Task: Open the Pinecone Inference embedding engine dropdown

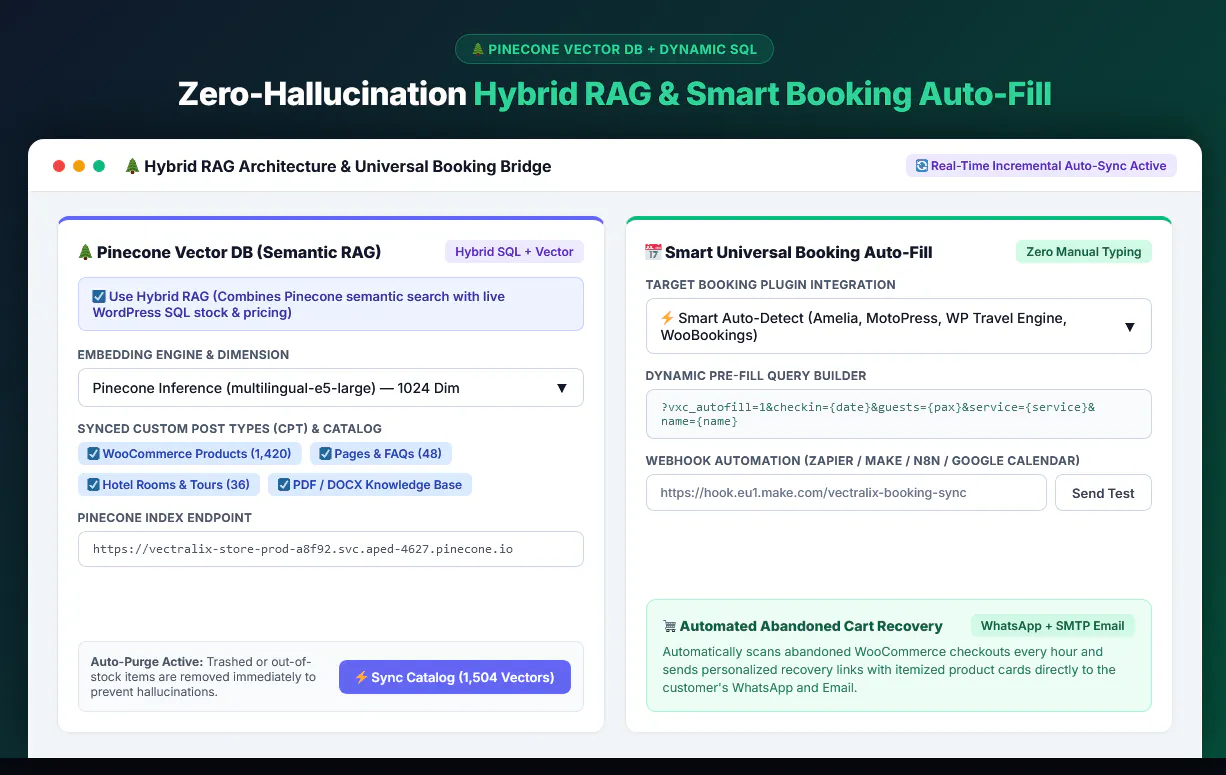Action: coord(331,388)
